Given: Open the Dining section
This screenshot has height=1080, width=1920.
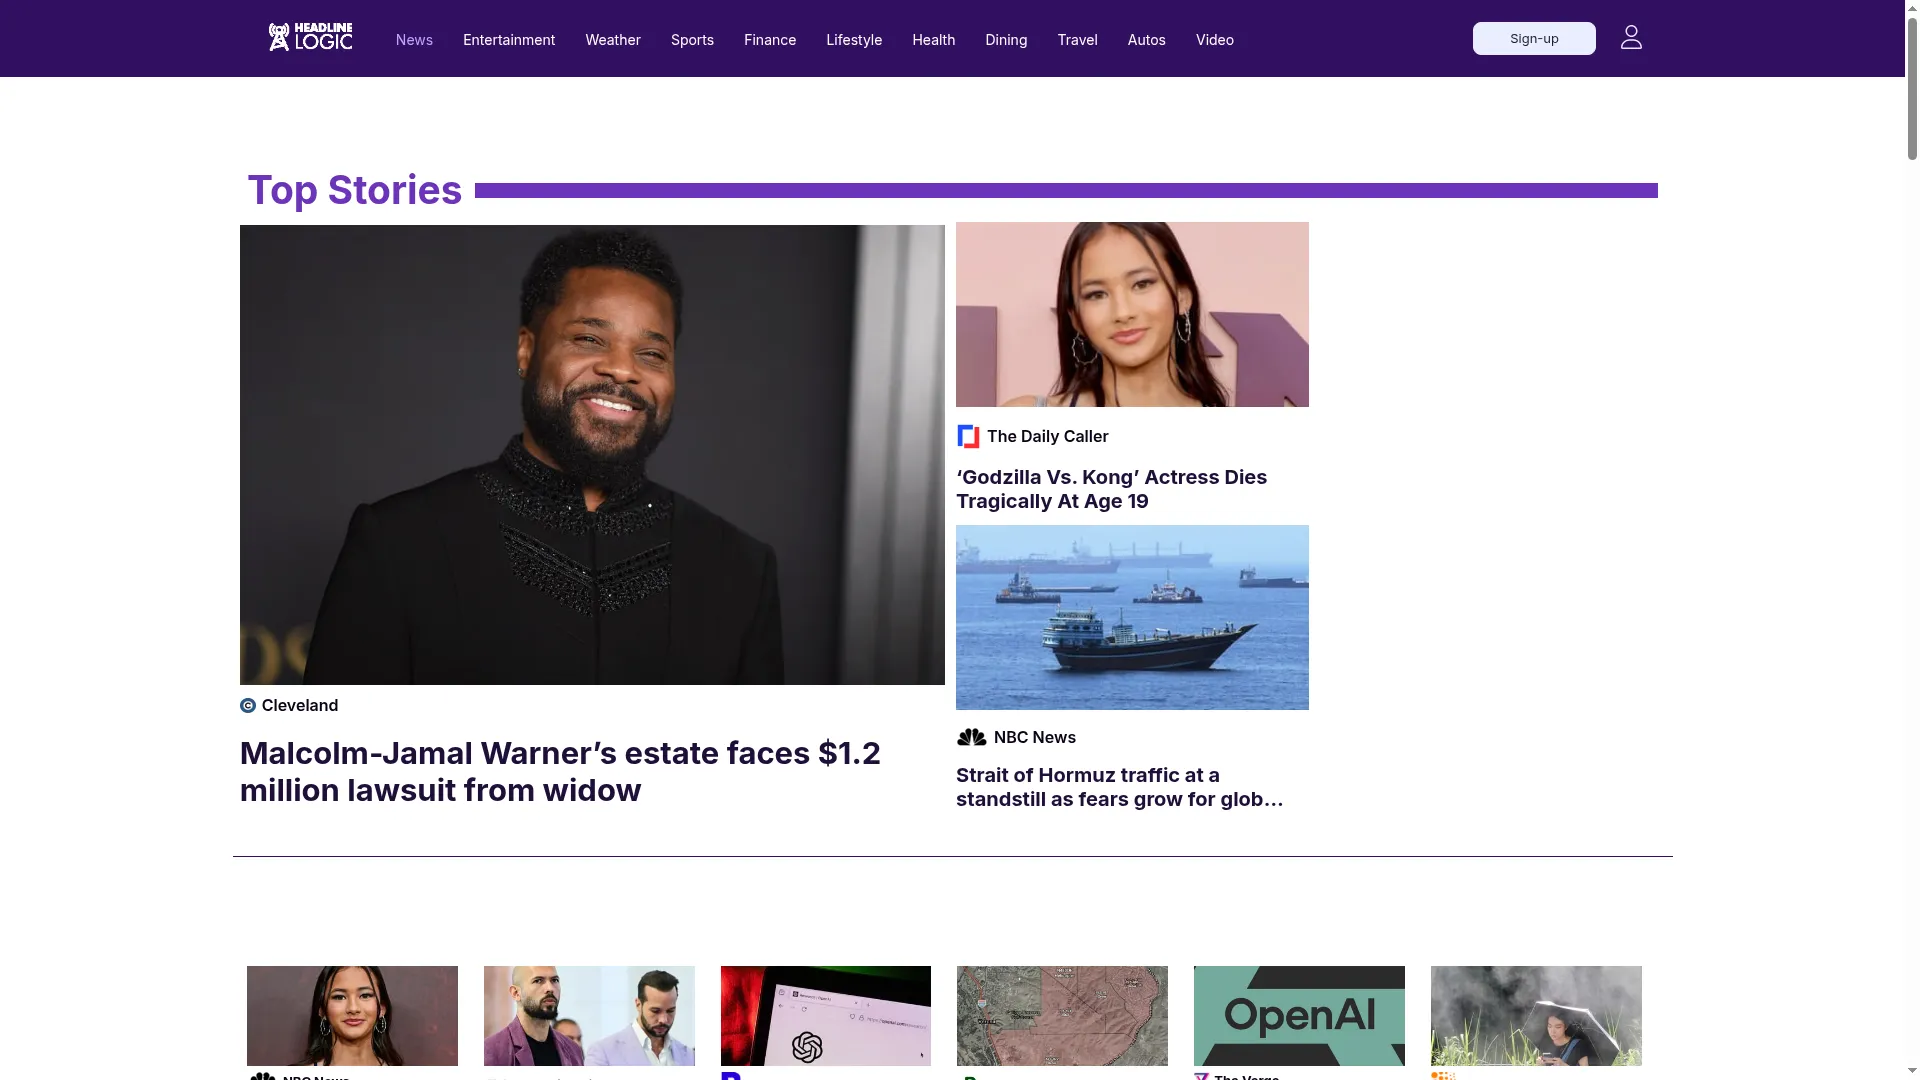Looking at the screenshot, I should point(1006,40).
